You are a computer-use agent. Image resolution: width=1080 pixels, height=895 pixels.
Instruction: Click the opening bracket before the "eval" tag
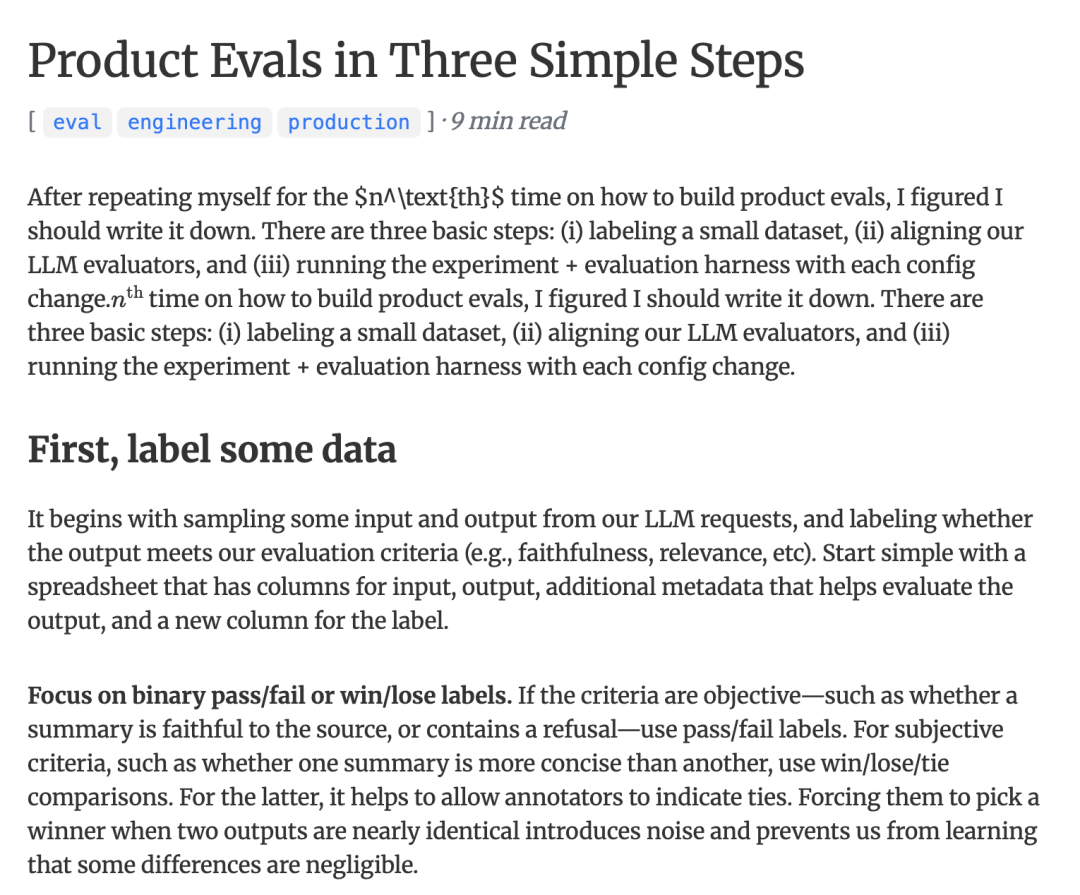click(x=32, y=122)
